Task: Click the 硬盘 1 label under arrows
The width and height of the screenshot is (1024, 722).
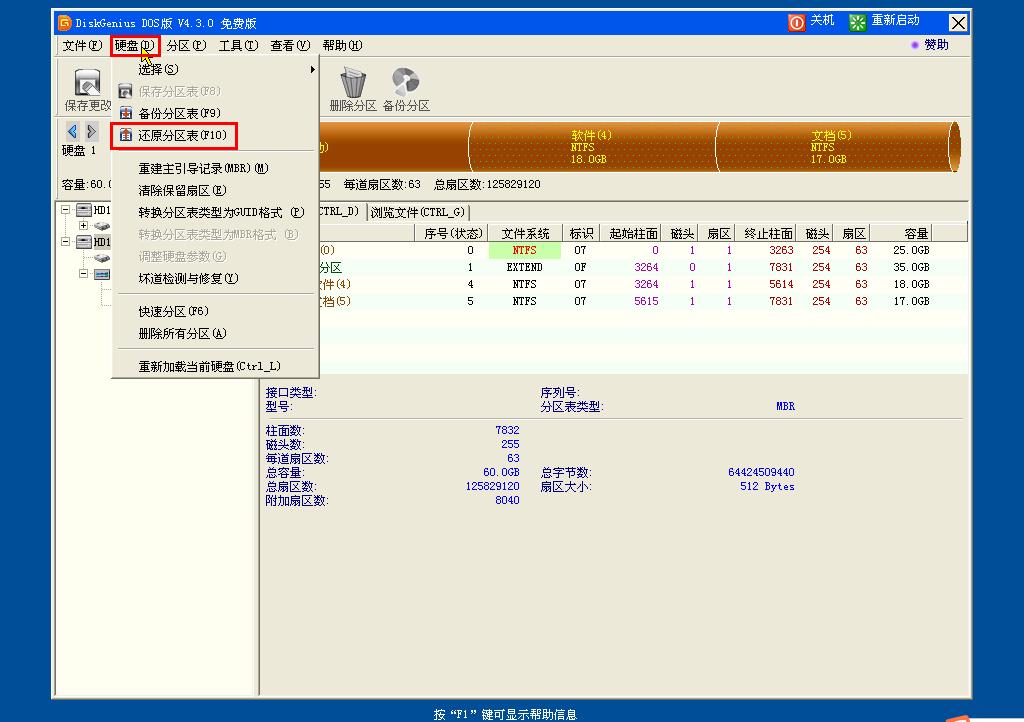Action: [79, 151]
